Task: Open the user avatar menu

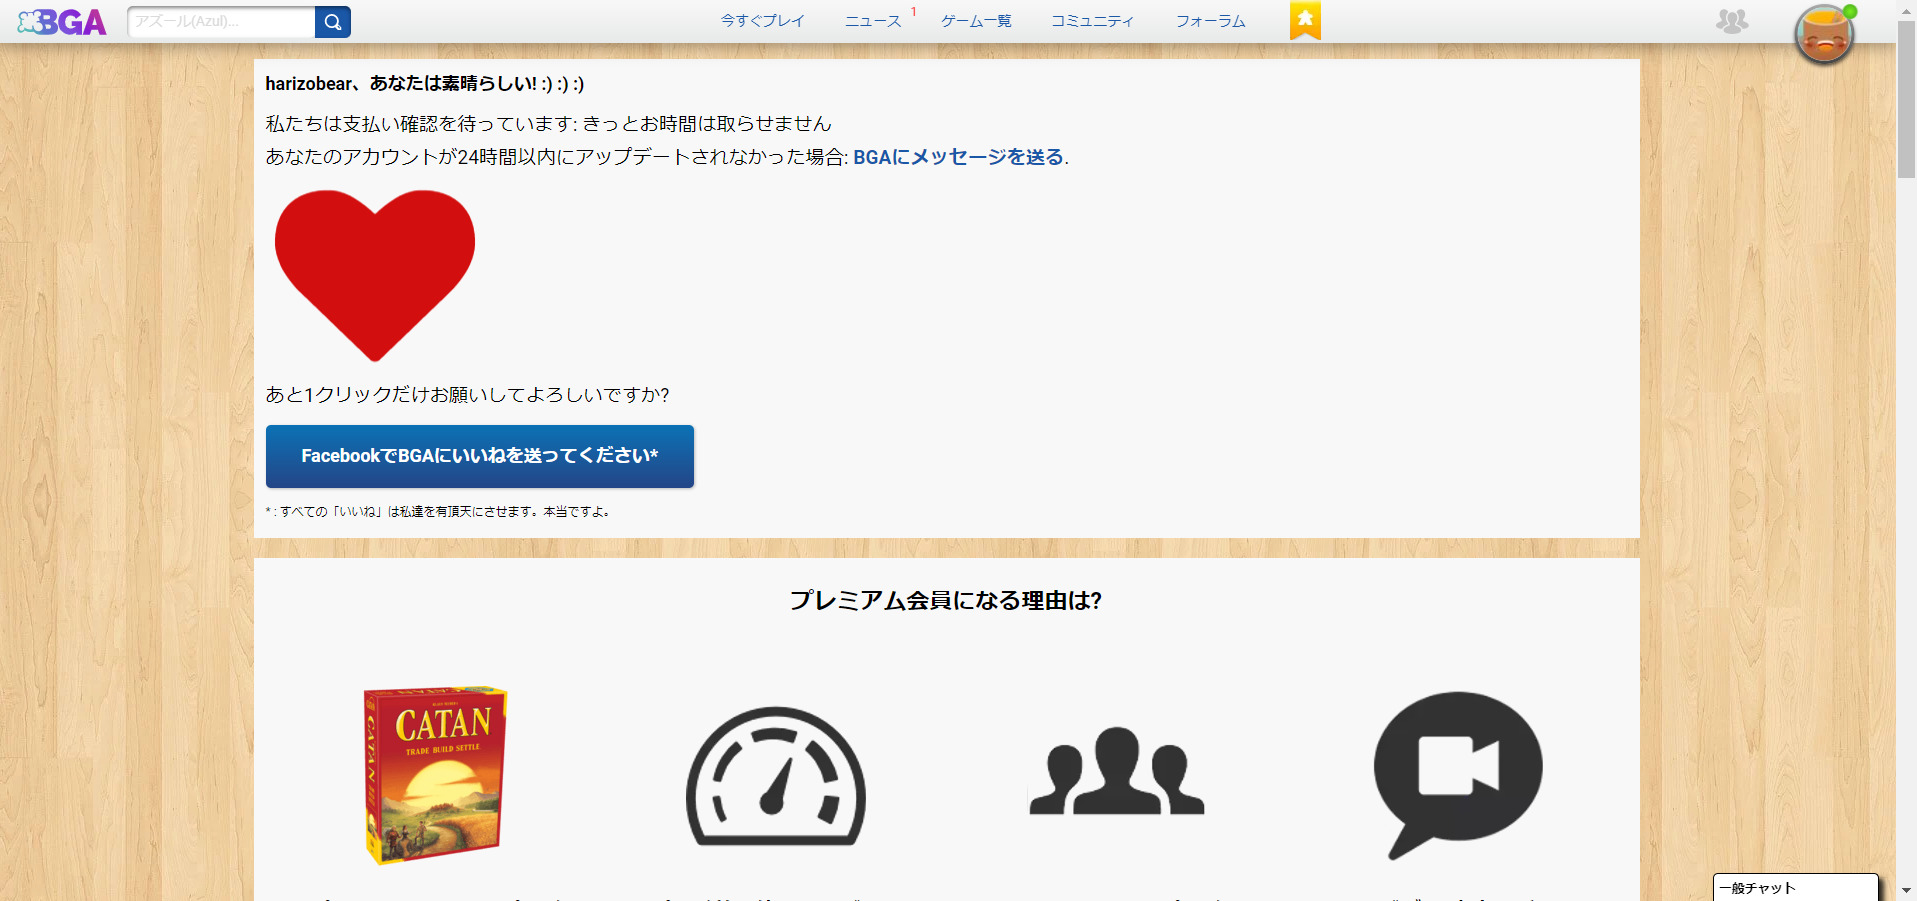Action: pyautogui.click(x=1824, y=34)
